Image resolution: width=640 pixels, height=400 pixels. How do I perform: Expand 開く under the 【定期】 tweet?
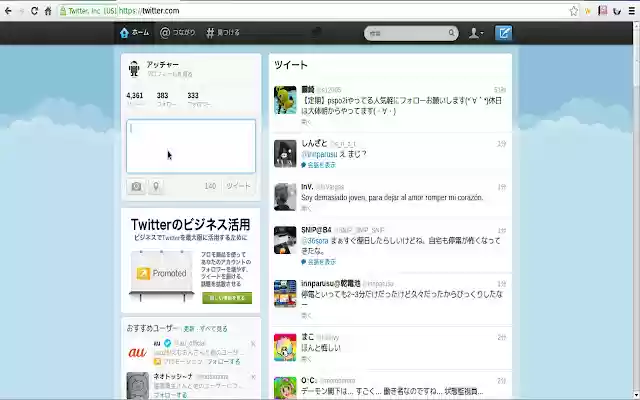coord(306,122)
